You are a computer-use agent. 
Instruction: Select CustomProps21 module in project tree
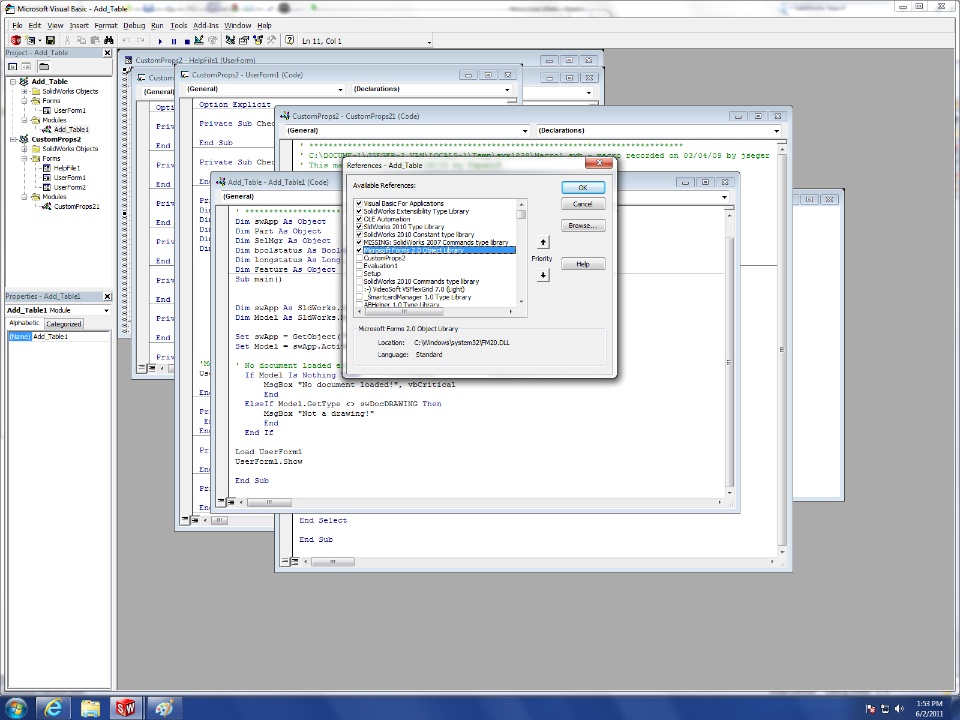click(x=76, y=206)
